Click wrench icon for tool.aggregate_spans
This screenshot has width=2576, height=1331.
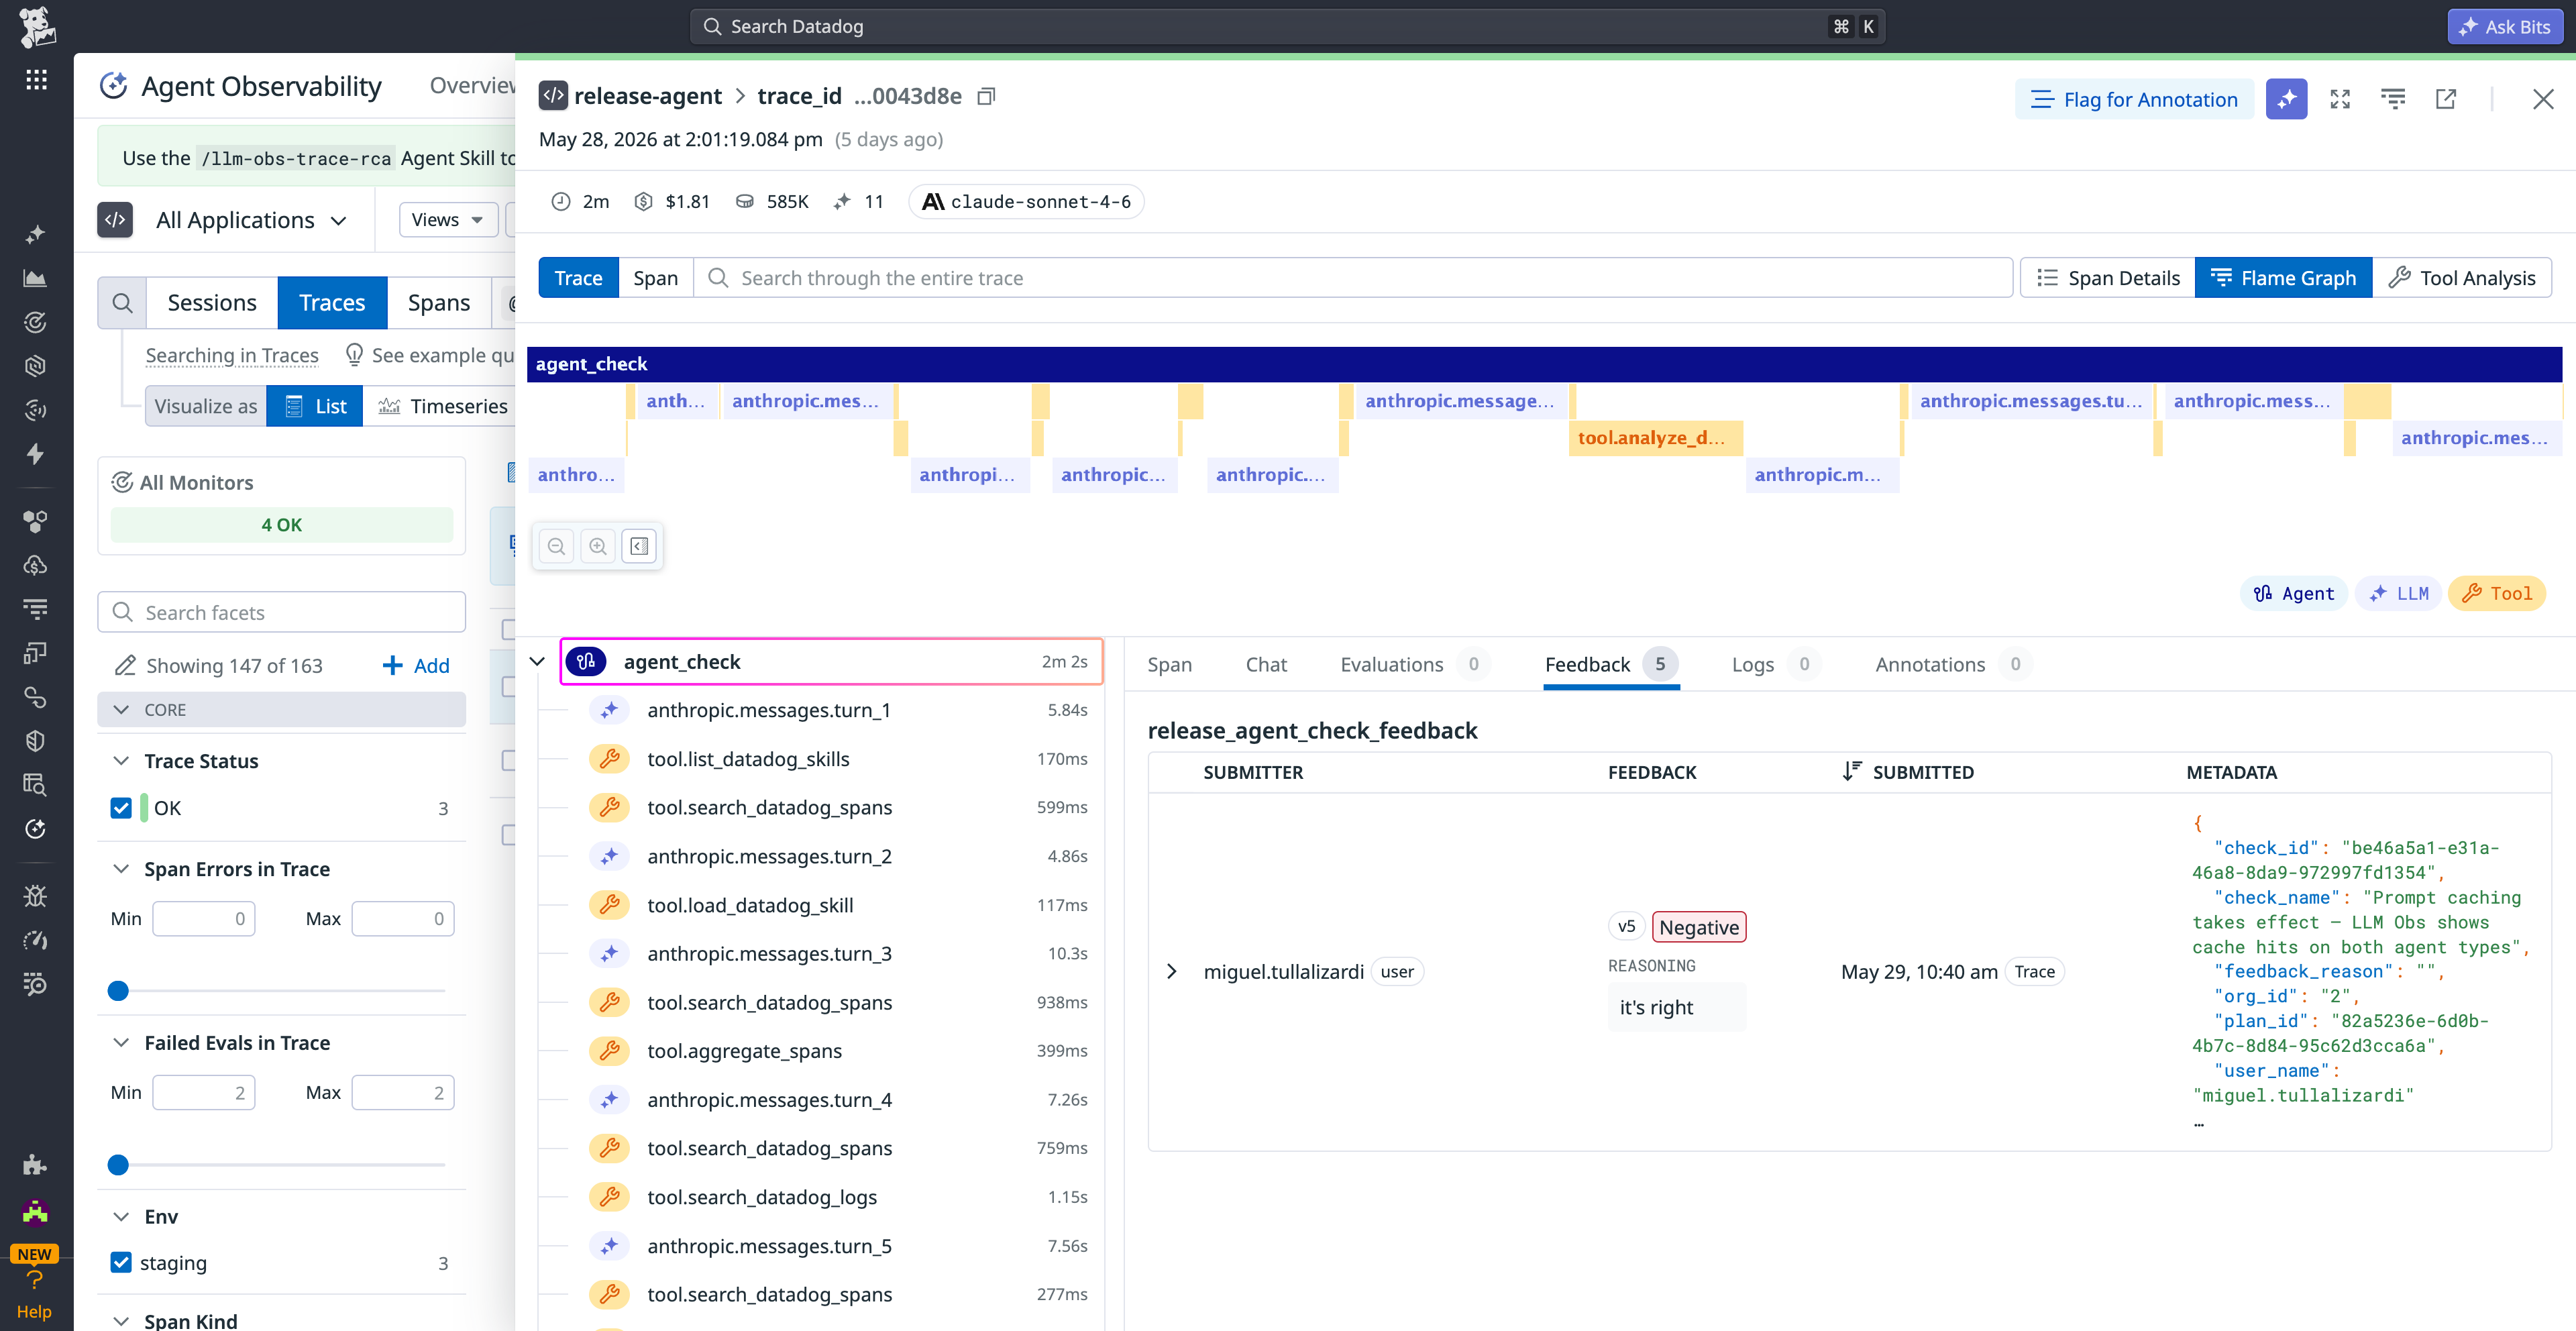tap(609, 1051)
